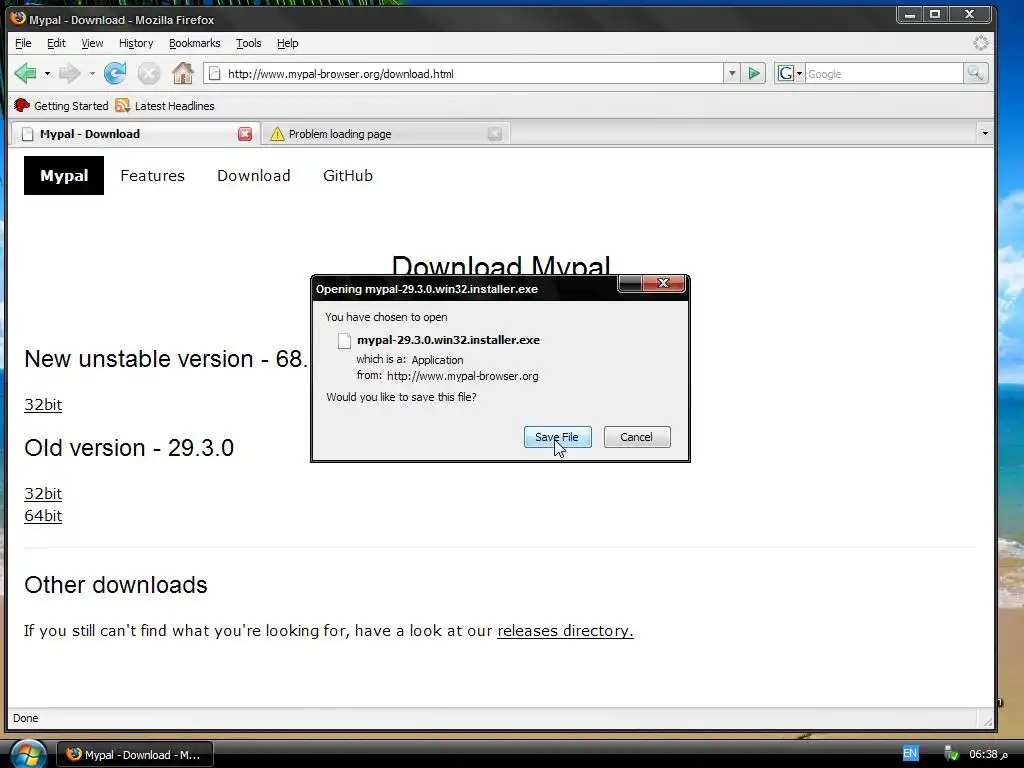Click the Stop loading icon
This screenshot has height=768, width=1024.
[149, 73]
